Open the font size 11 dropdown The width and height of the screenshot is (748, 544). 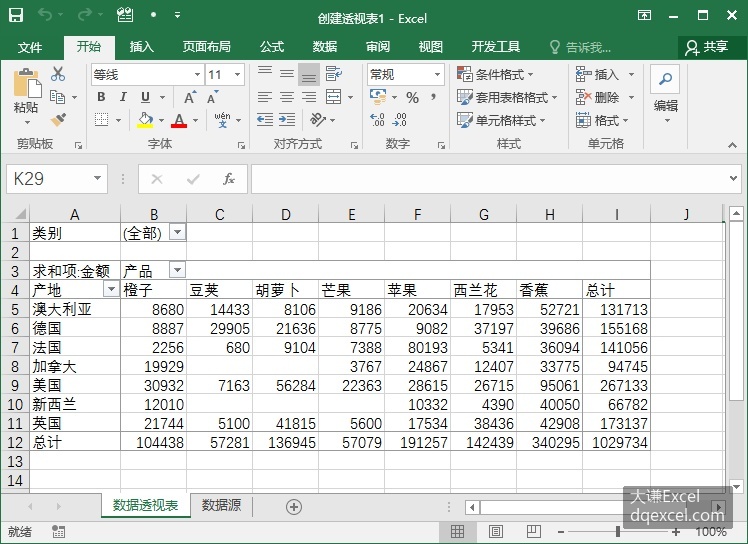coord(237,74)
